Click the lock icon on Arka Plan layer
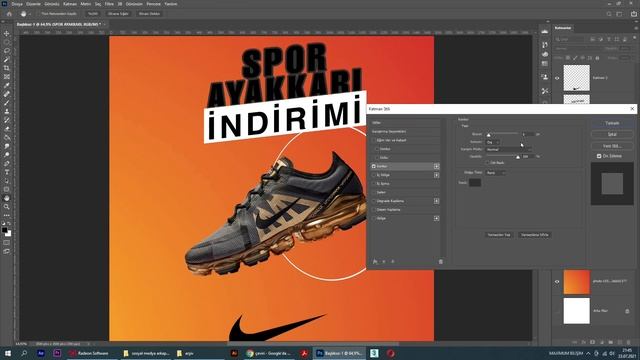Image resolution: width=640 pixels, height=360 pixels. point(627,311)
